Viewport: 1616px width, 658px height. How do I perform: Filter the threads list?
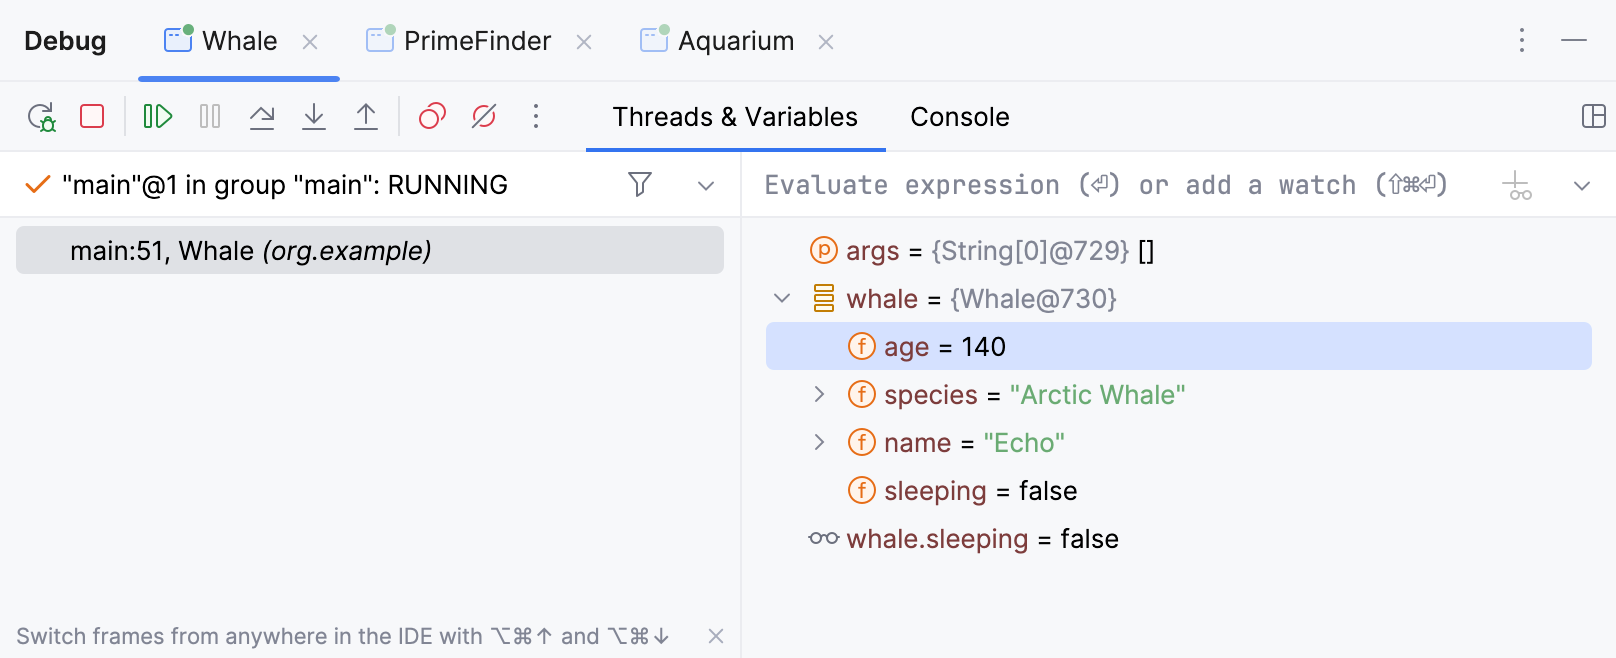(x=641, y=185)
